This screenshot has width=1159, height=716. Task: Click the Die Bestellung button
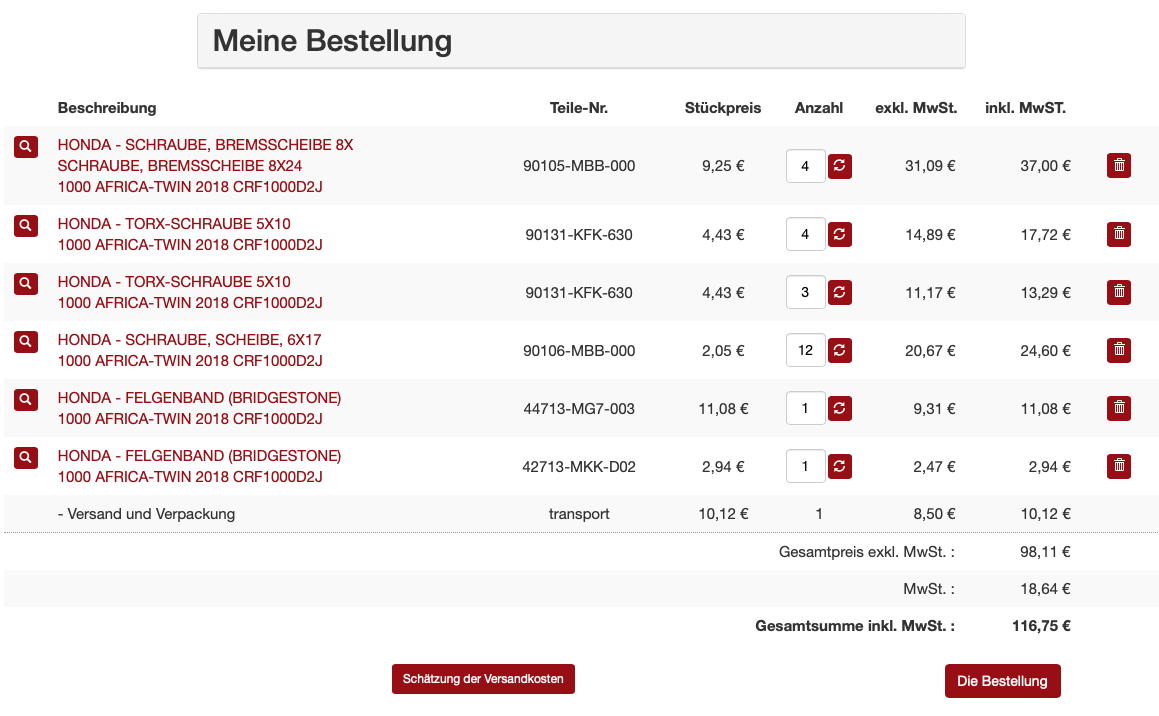[x=1002, y=681]
